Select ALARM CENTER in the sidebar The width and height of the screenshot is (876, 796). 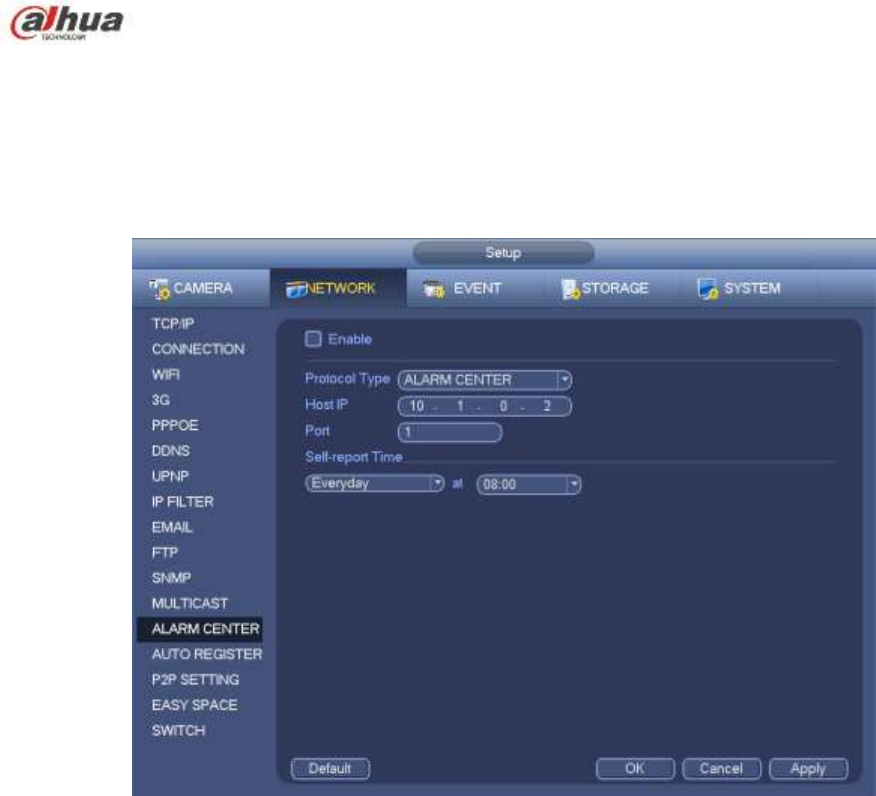[x=200, y=629]
